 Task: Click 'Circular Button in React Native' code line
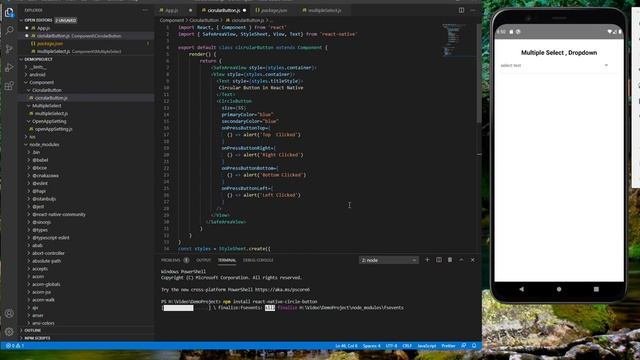(261, 88)
